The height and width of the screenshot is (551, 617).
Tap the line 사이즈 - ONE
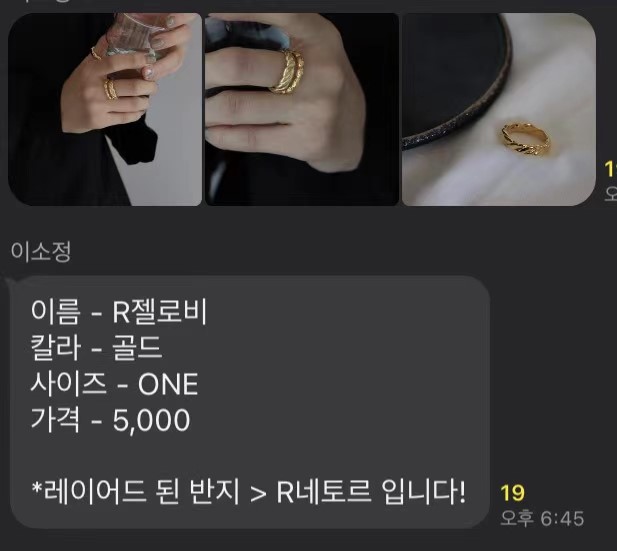114,384
